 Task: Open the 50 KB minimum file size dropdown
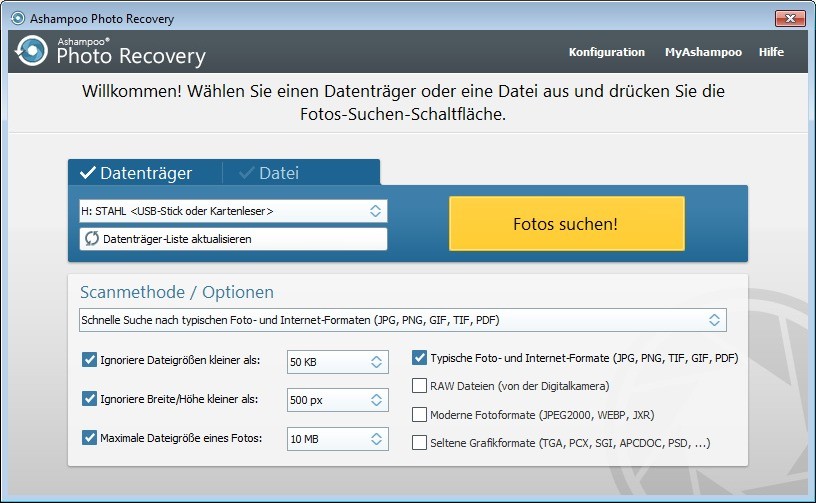[x=337, y=361]
